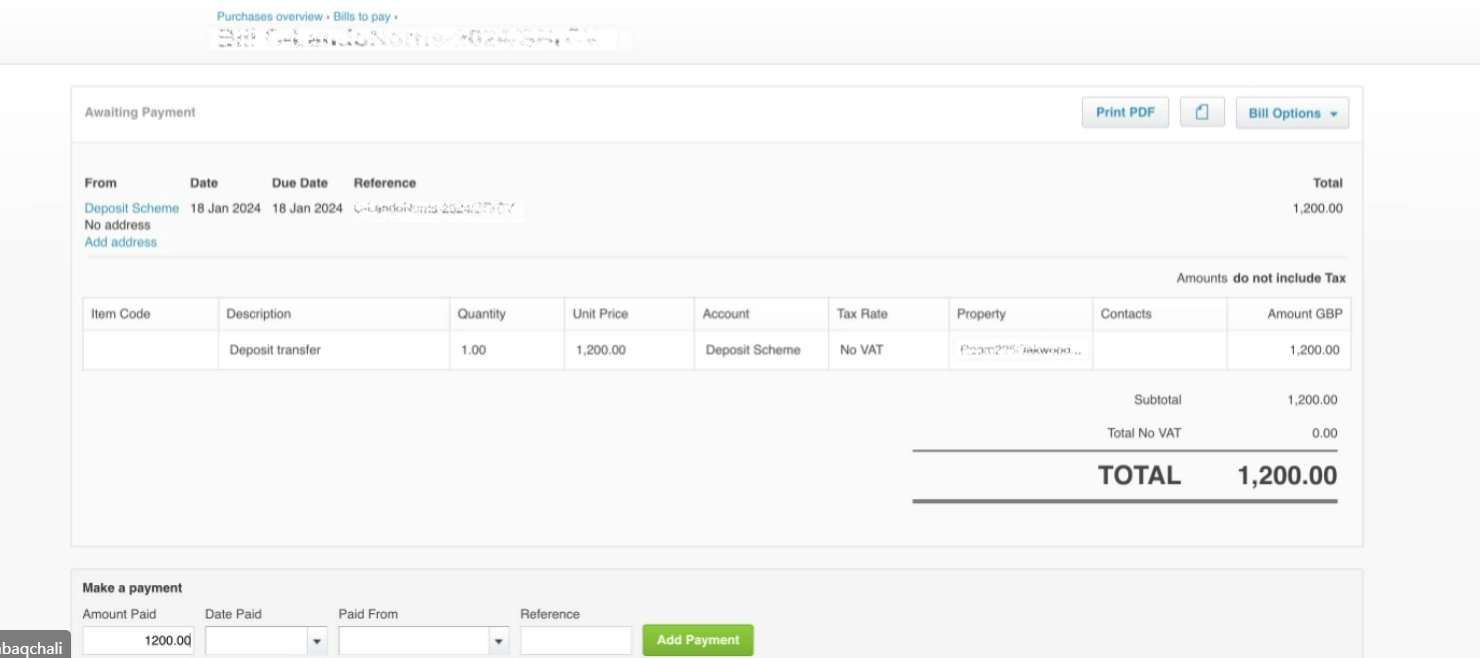Click the Description column header
The height and width of the screenshot is (658, 1480).
pyautogui.click(x=259, y=313)
